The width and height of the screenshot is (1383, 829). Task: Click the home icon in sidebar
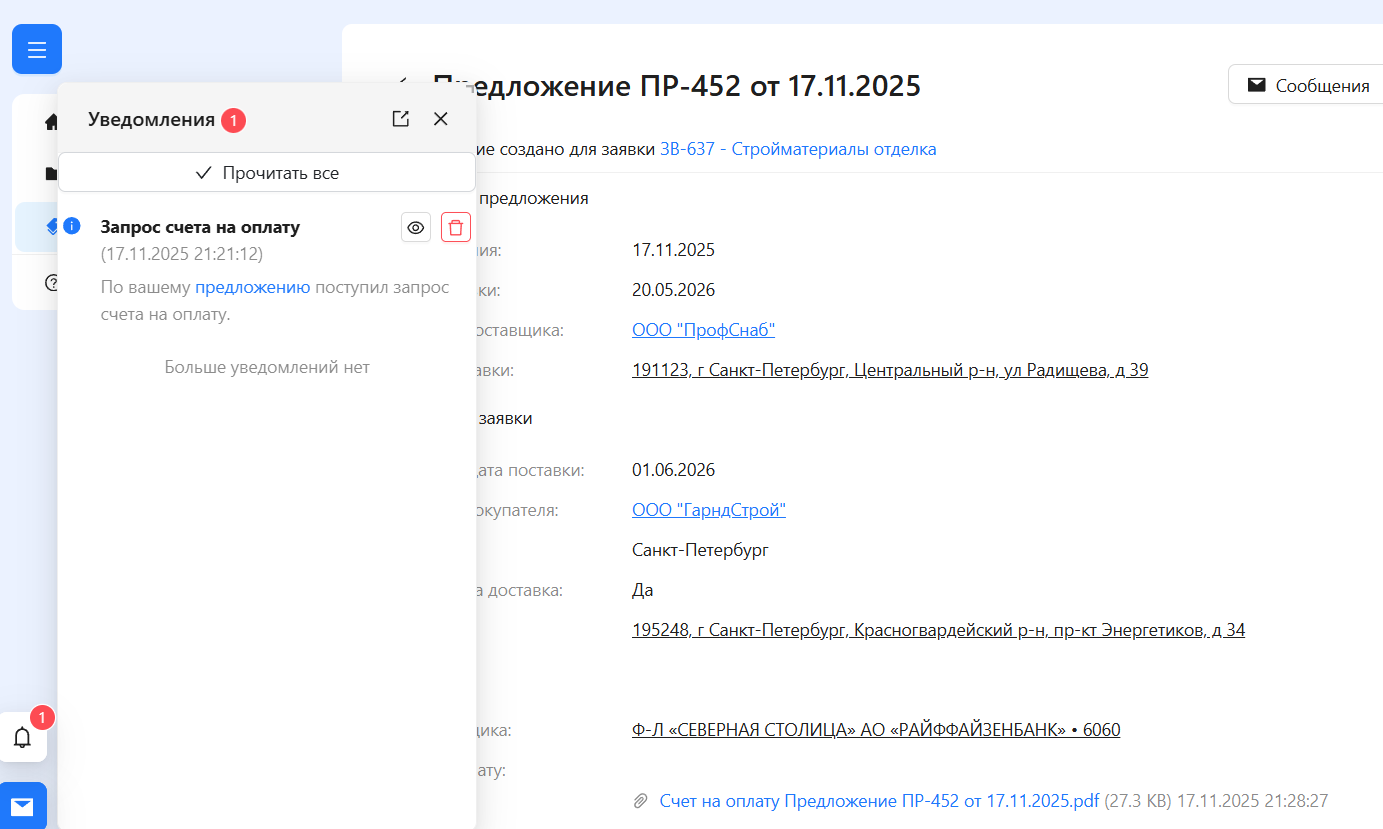coord(51,122)
